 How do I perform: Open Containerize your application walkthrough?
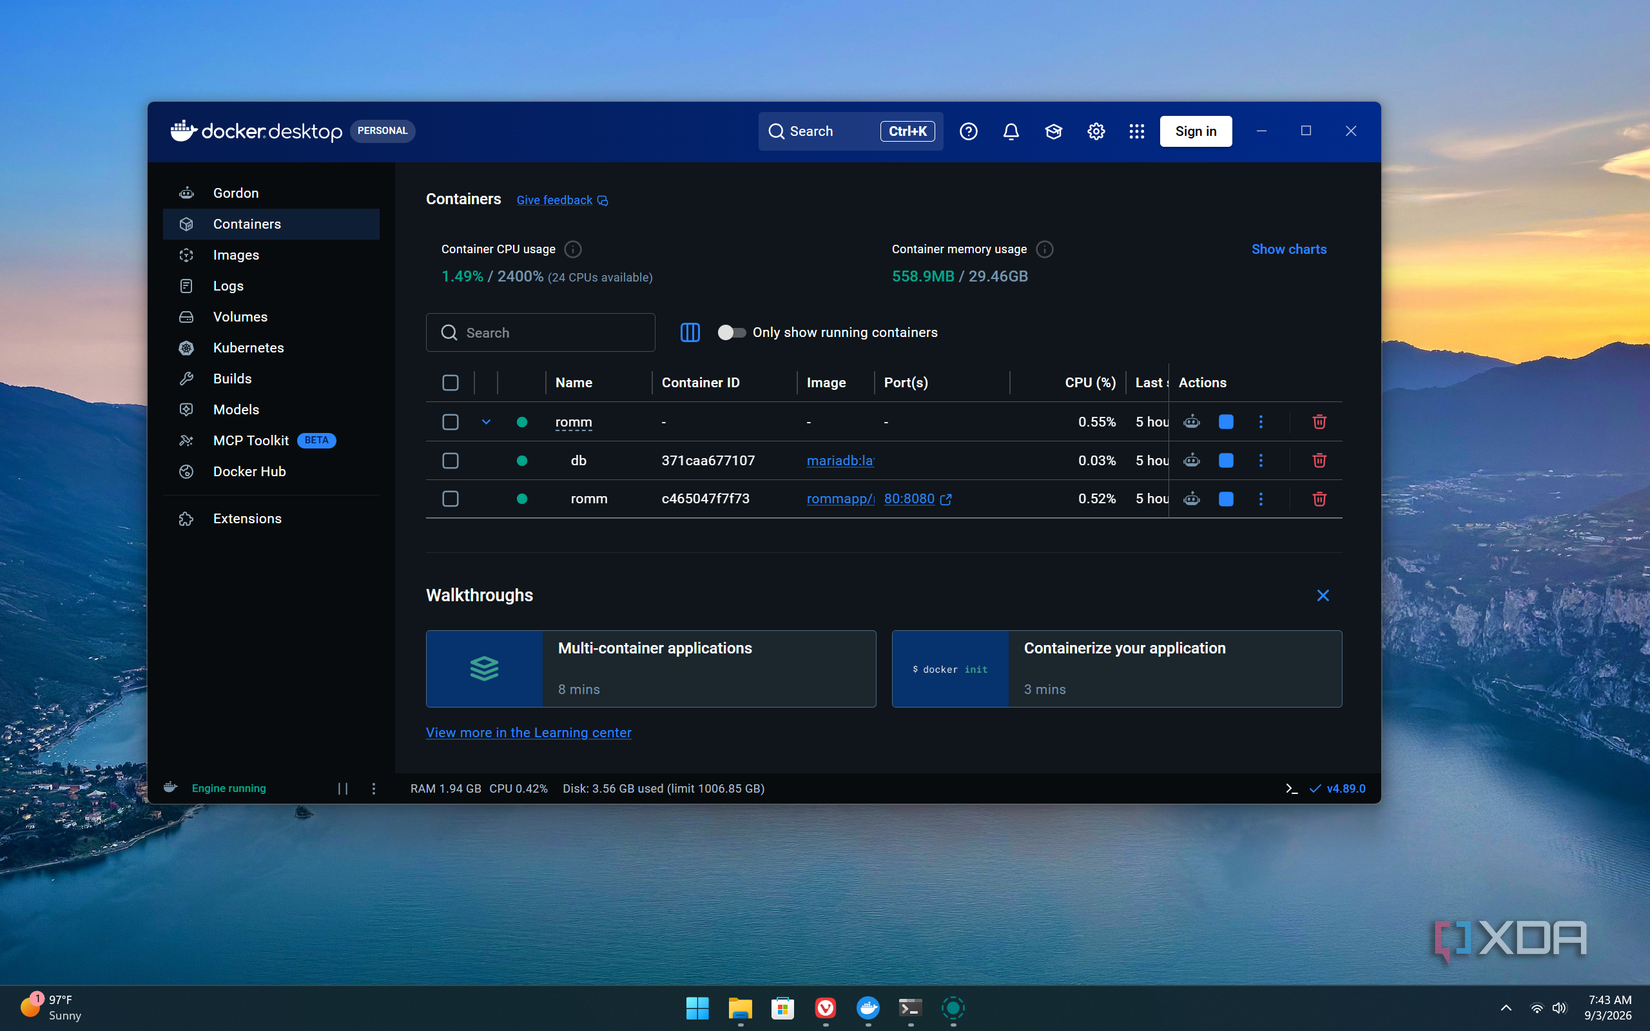click(1117, 669)
